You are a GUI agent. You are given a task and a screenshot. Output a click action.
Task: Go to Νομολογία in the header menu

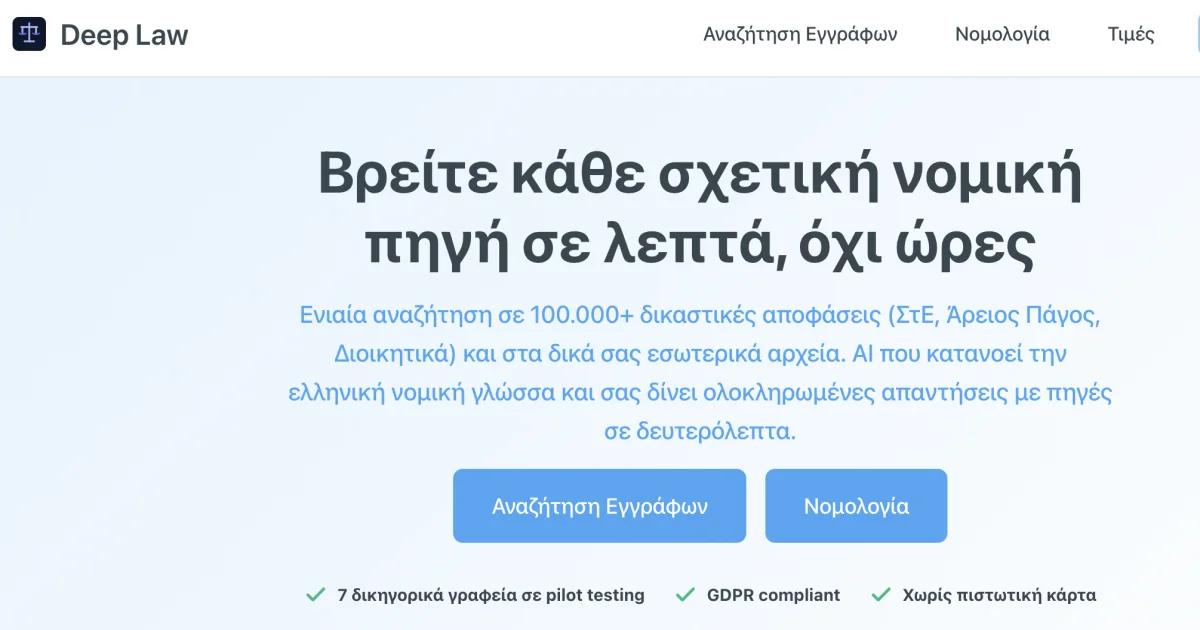[1002, 34]
